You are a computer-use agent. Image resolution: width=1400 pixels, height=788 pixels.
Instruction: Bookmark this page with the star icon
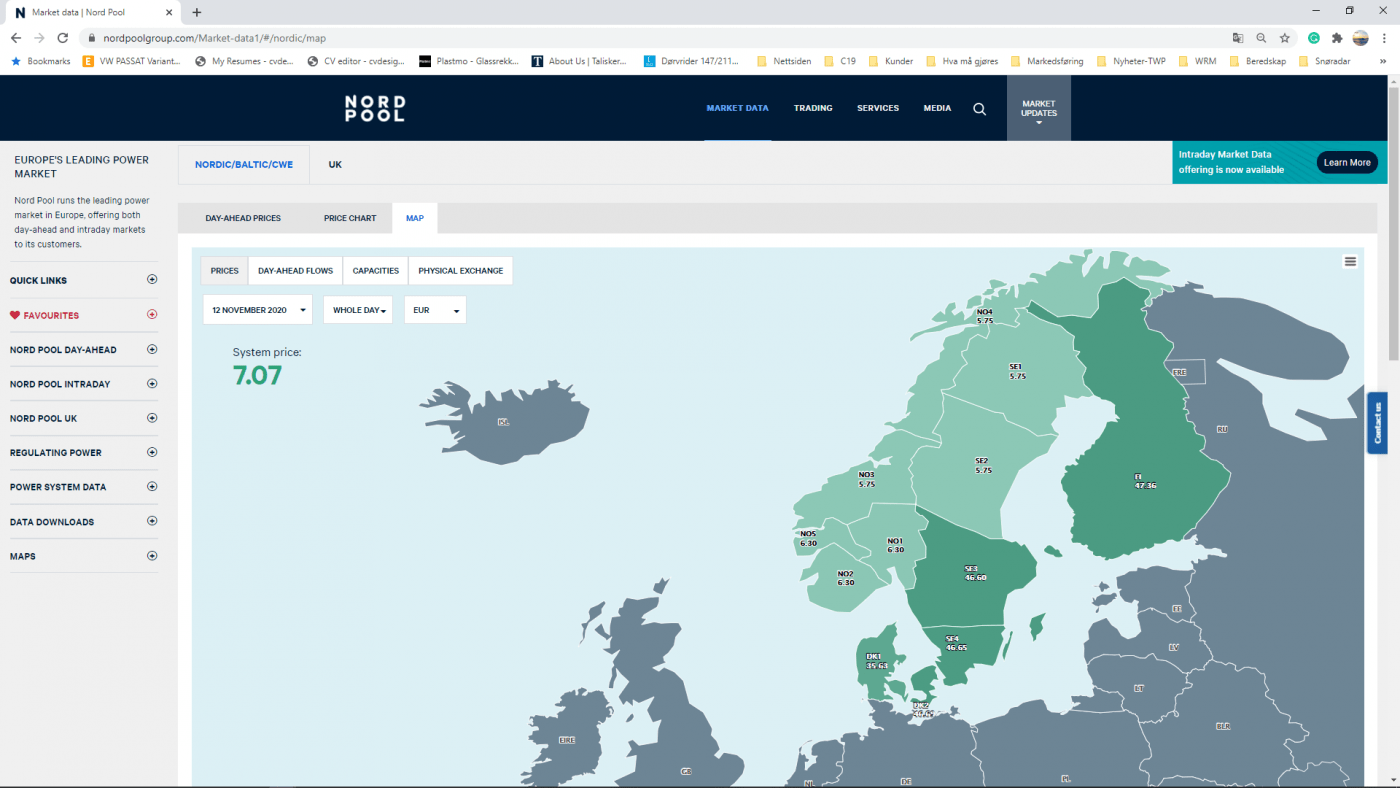pos(1285,38)
